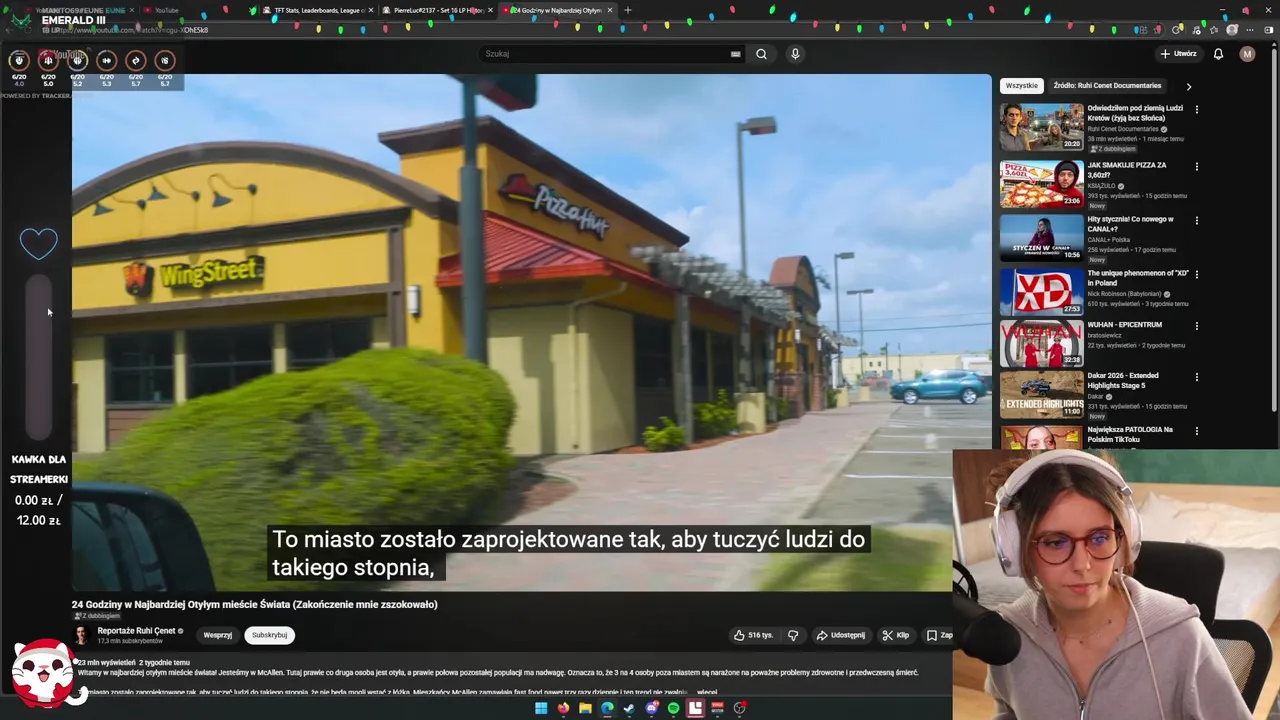Open thumbnail of Odwiedziłem pod ziemią video
This screenshot has width=1280, height=720.
click(x=1042, y=127)
